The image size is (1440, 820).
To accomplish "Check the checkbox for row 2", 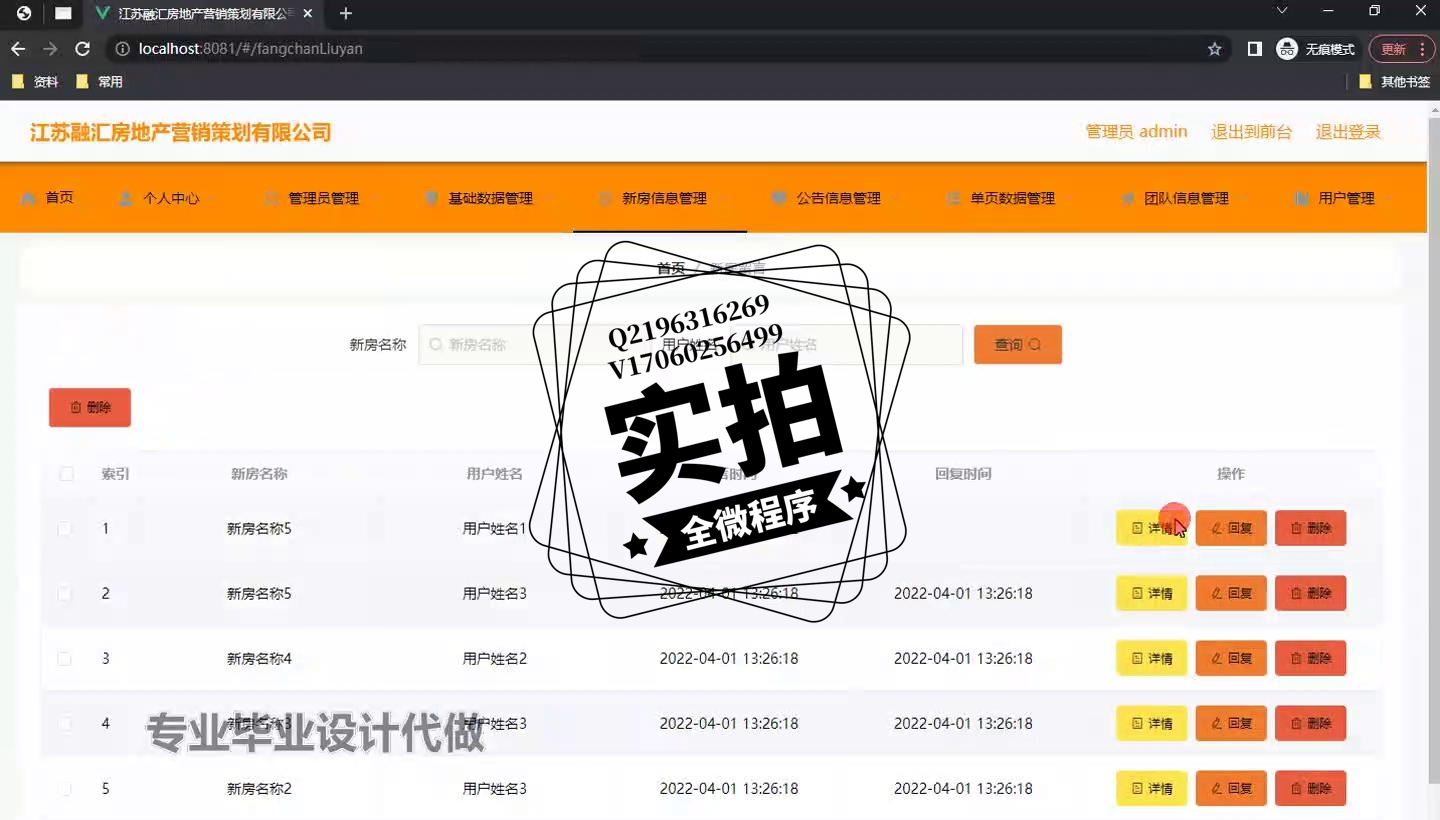I will pos(64,593).
